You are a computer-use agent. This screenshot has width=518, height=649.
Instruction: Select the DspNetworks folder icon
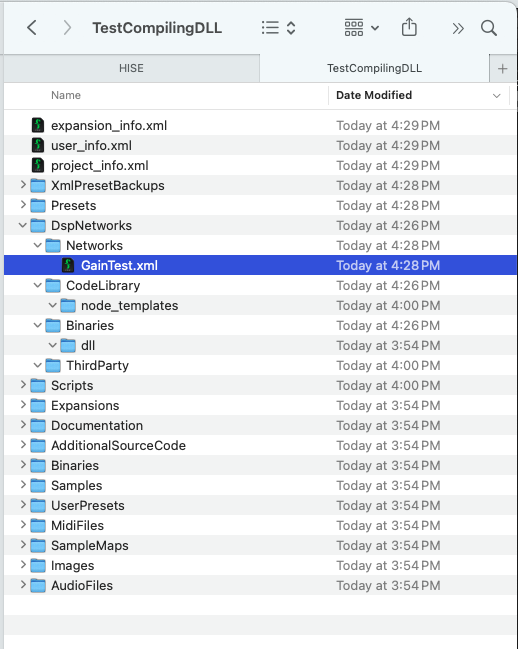coord(38,226)
